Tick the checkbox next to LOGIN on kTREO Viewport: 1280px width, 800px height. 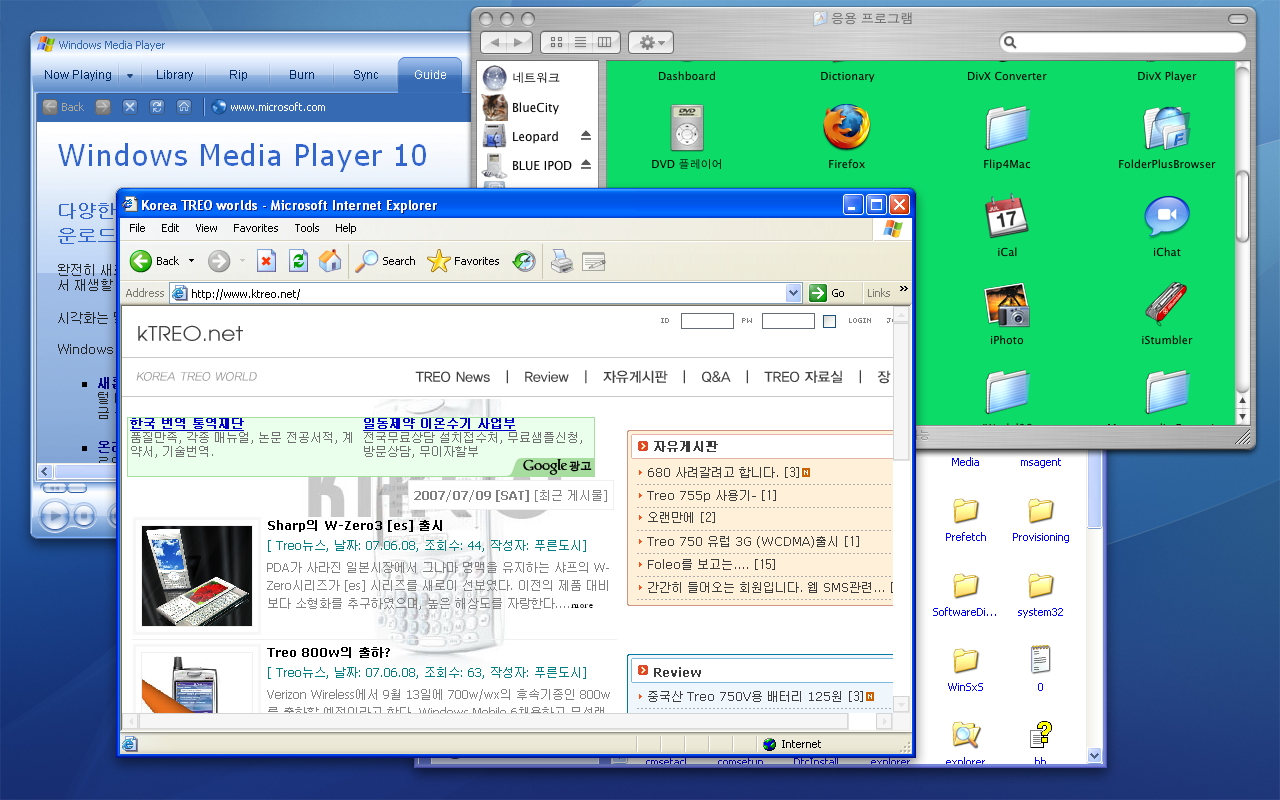point(829,321)
